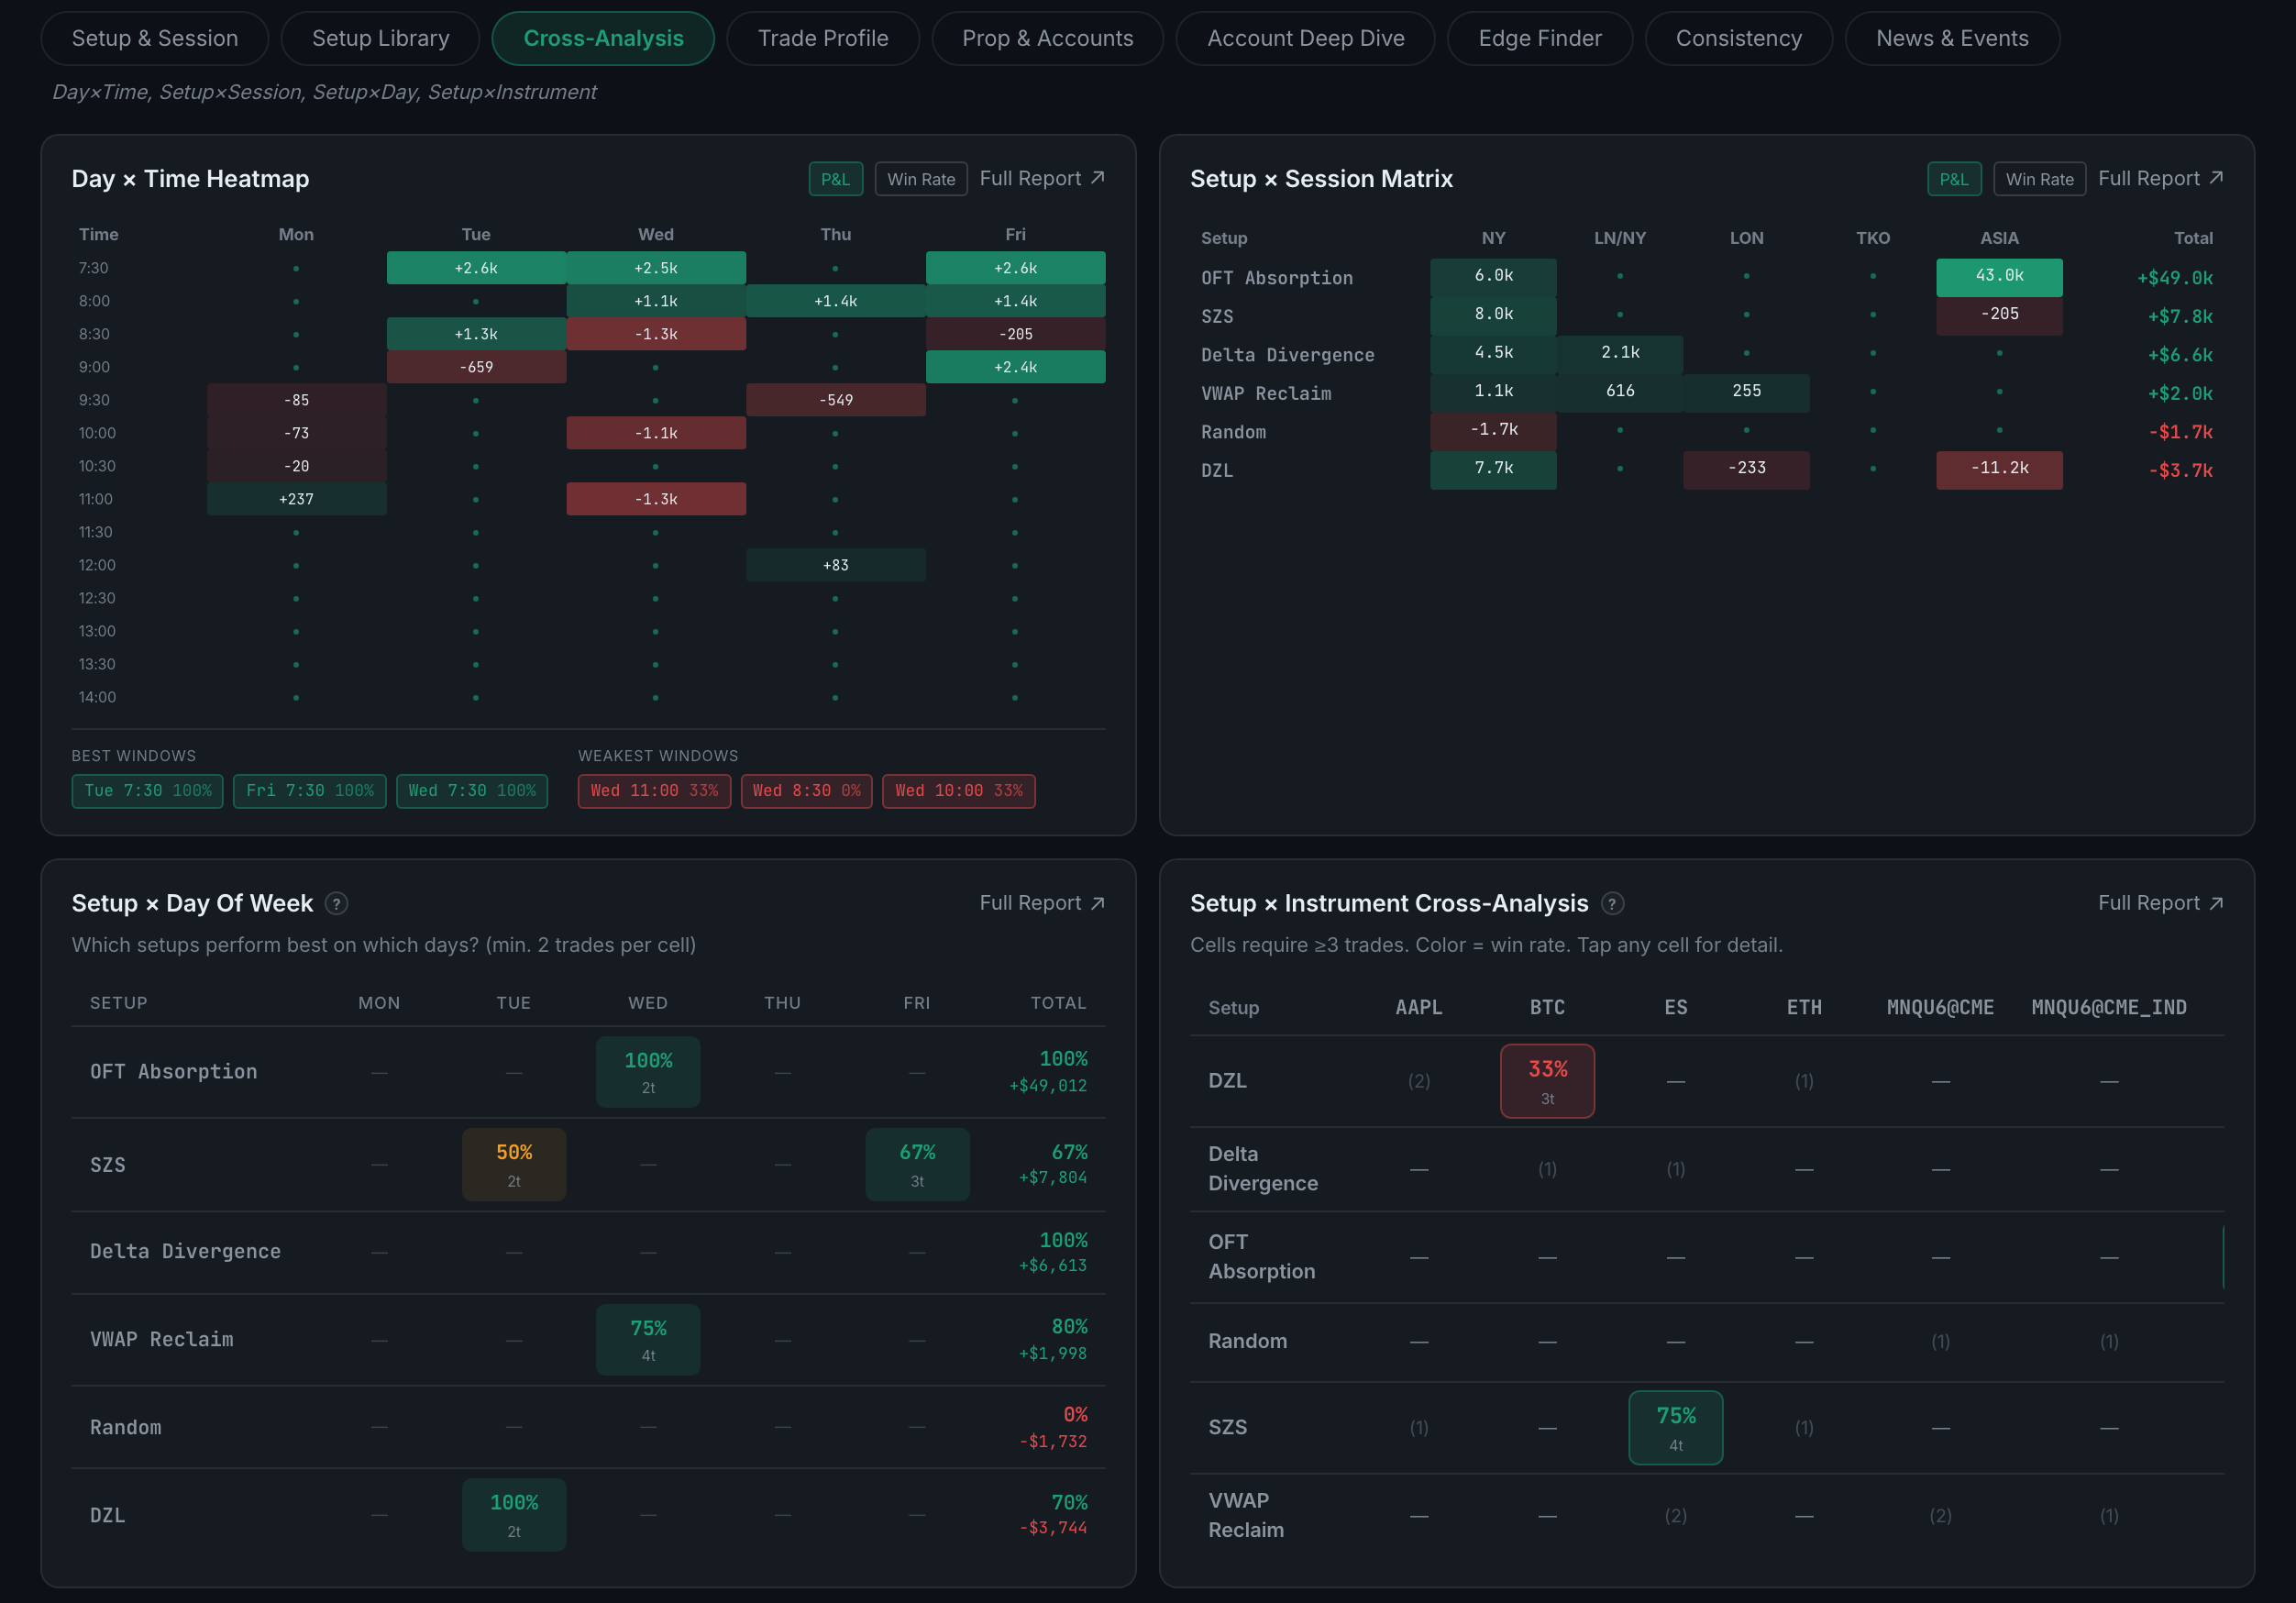
Task: Open the DZL BTC 33% cell detail
Action: [1547, 1081]
